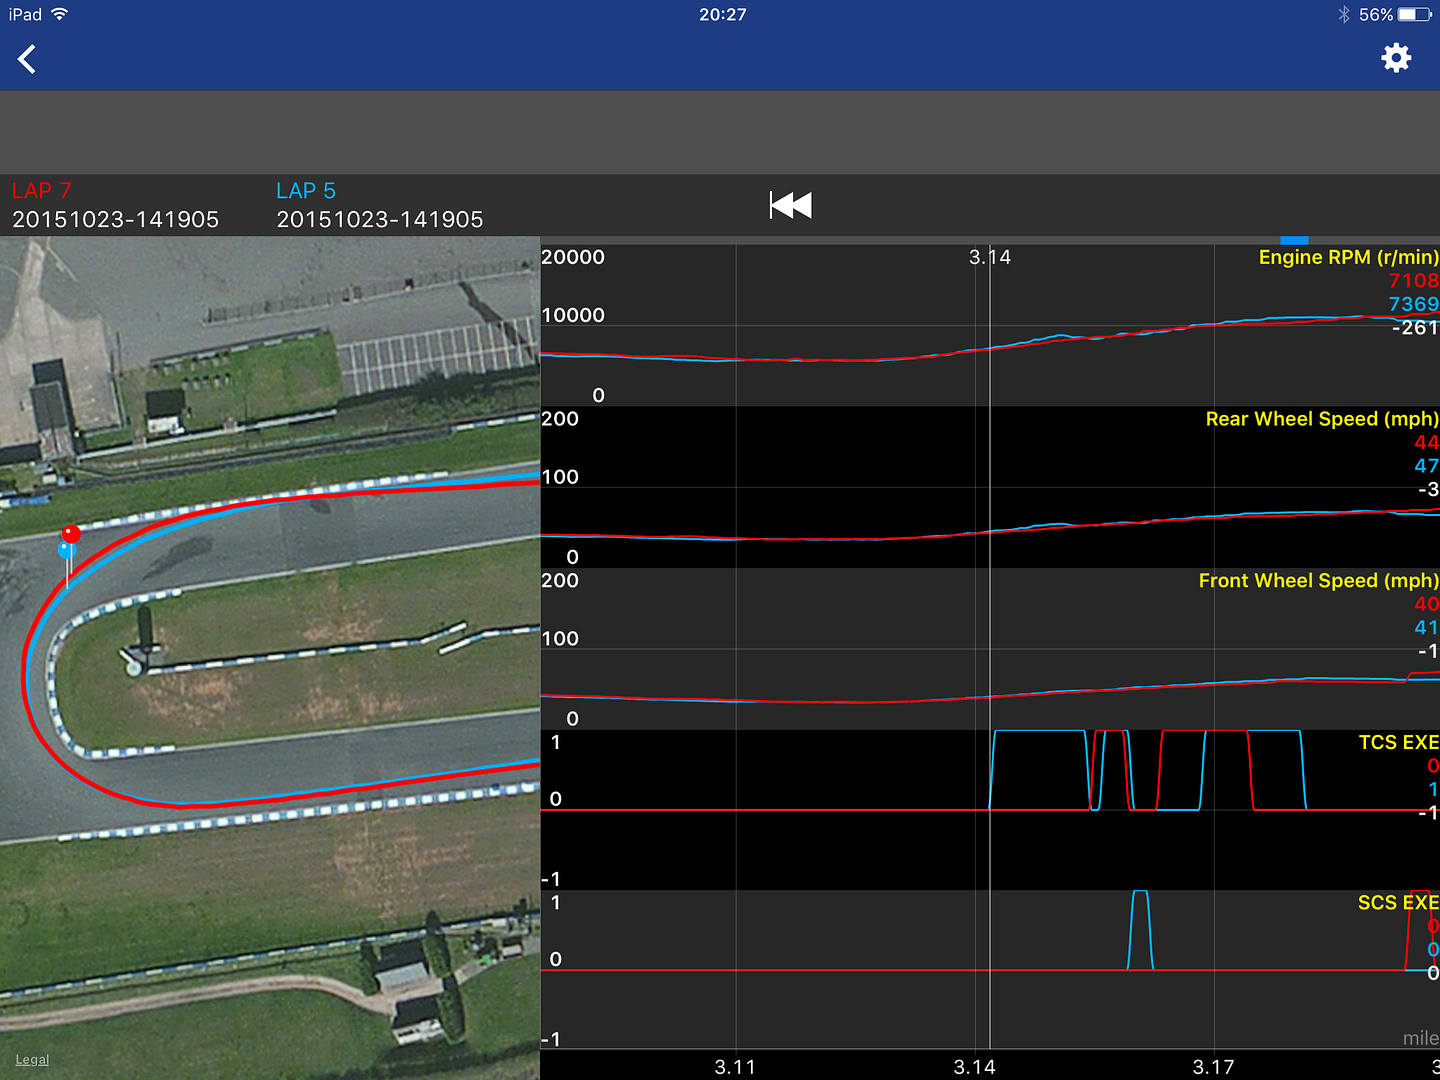Tap the red rear wheel speed value 44
This screenshot has width=1440, height=1080.
point(1426,442)
